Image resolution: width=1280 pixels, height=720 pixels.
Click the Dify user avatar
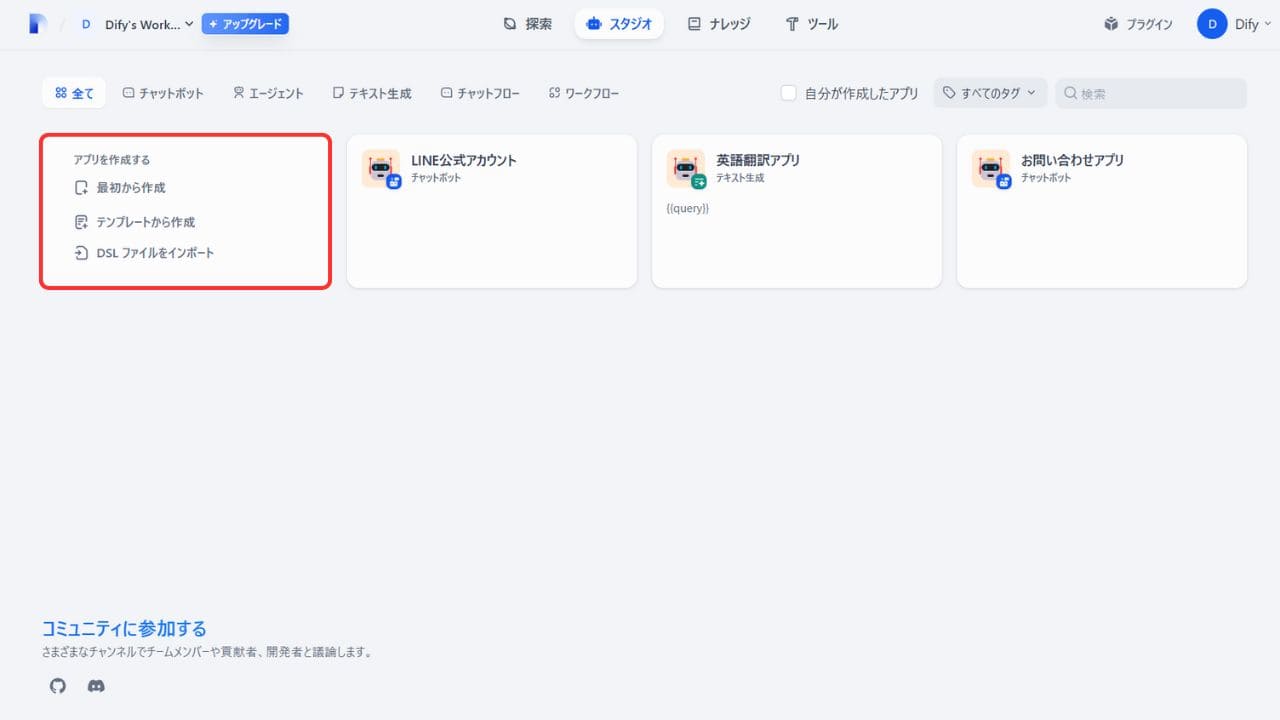coord(1212,24)
